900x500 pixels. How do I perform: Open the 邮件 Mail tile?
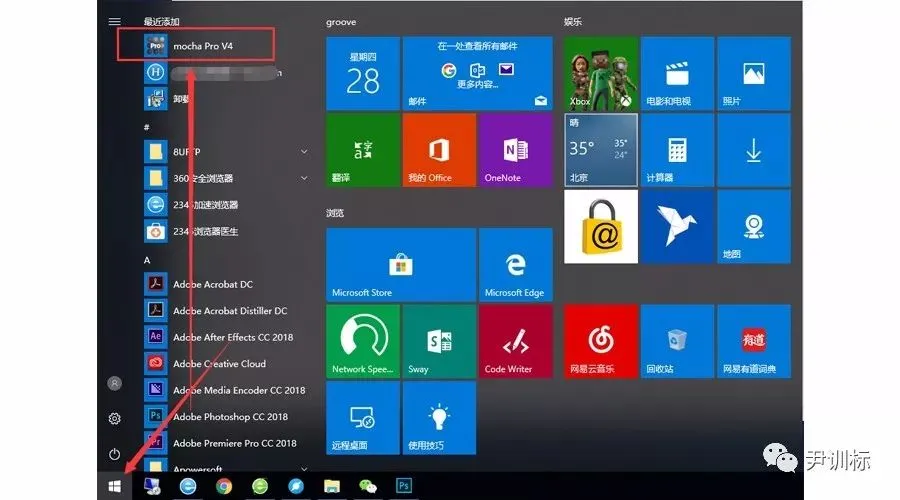[x=478, y=73]
